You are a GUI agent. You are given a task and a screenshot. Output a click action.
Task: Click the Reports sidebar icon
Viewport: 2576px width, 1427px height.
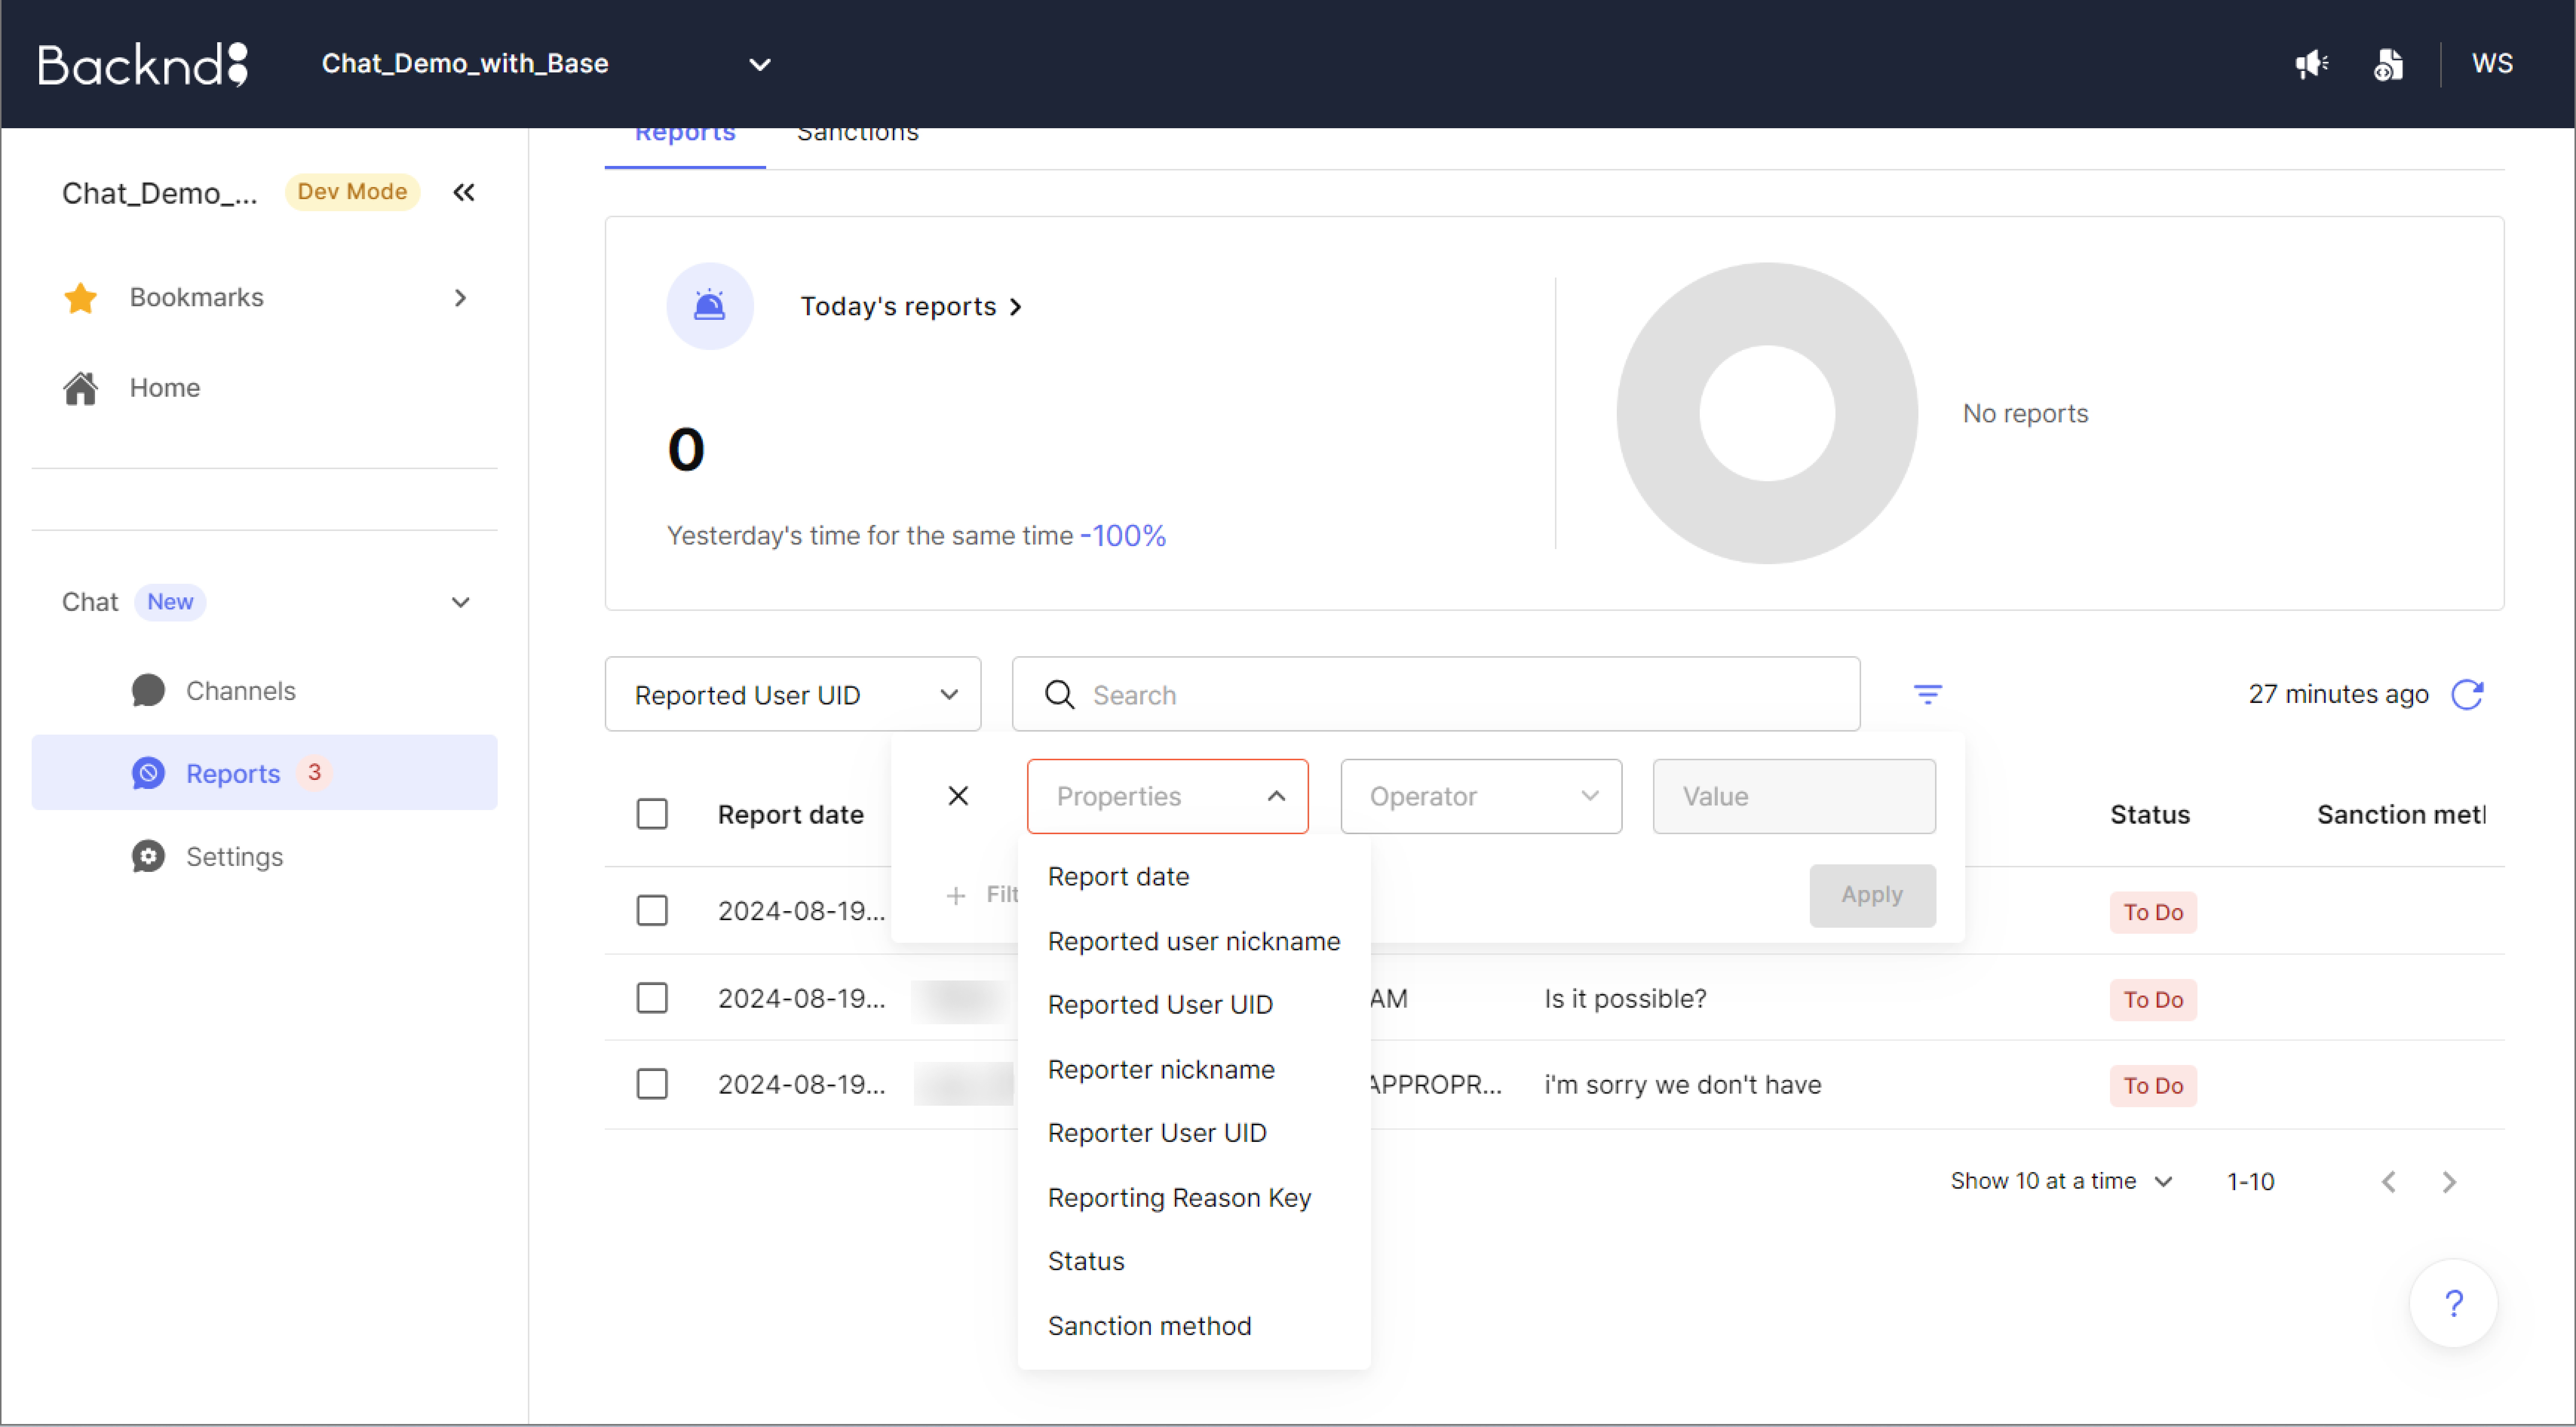148,773
